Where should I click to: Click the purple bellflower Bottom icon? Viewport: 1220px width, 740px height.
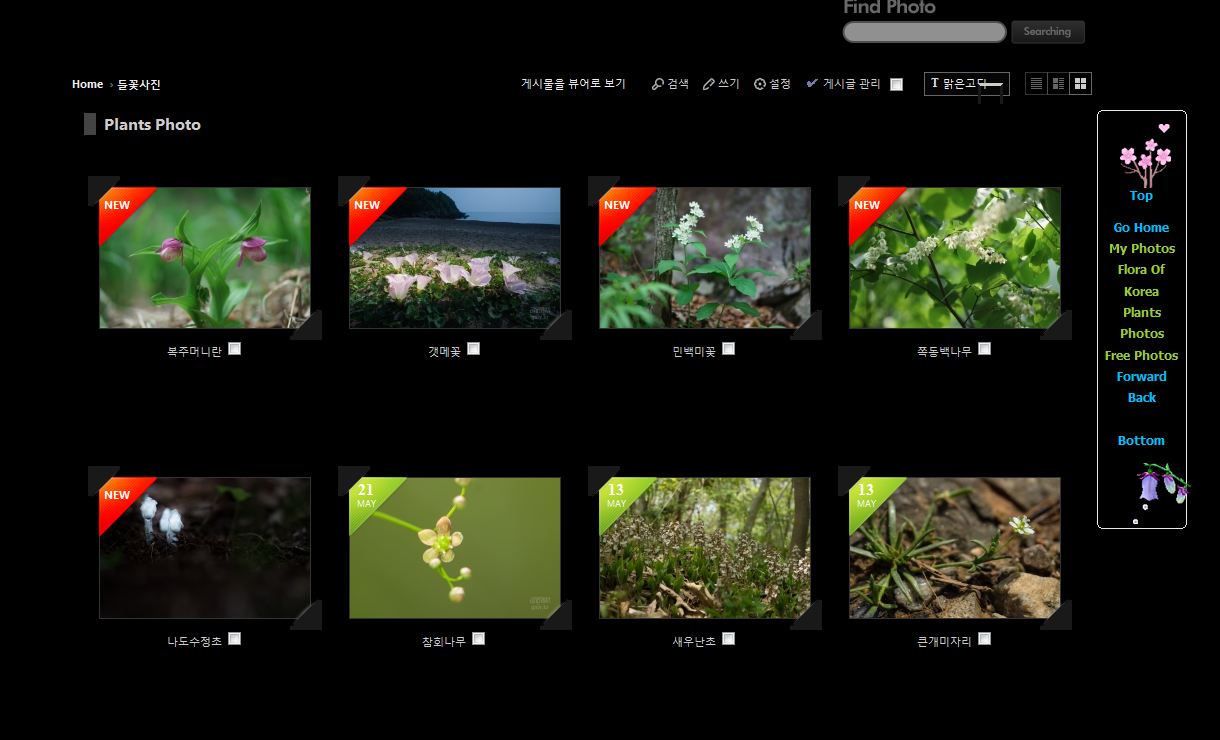(x=1162, y=484)
